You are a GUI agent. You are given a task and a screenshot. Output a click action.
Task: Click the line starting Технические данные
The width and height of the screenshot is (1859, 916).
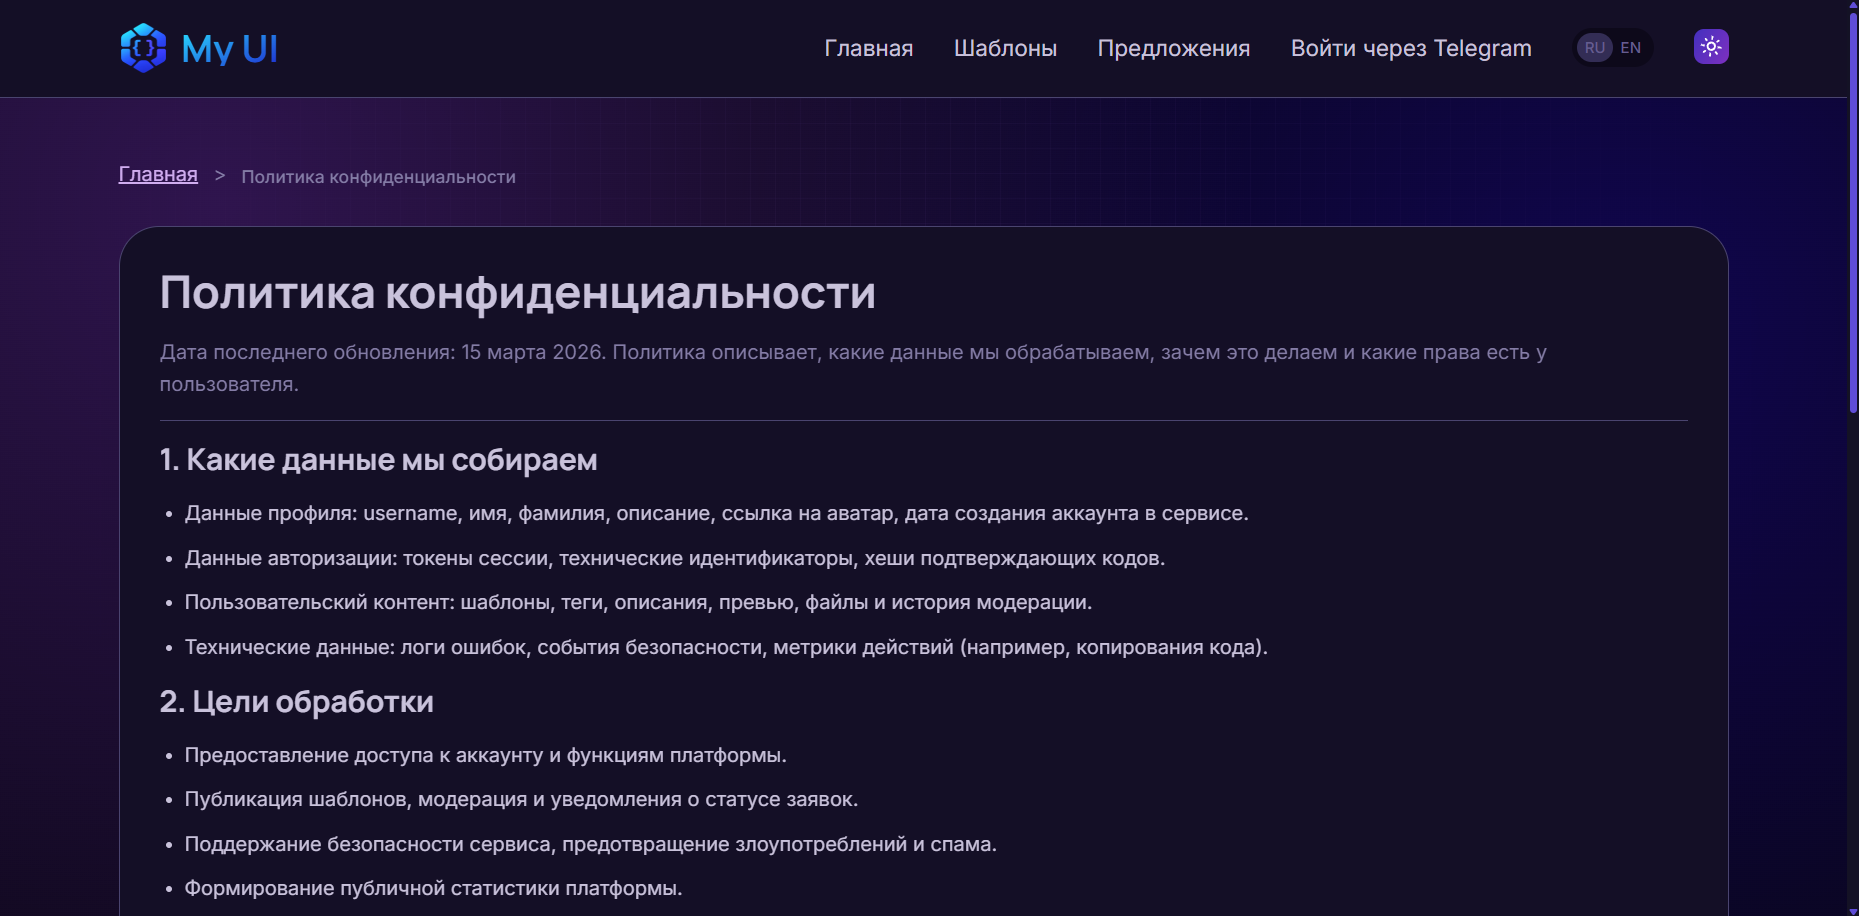pos(726,647)
